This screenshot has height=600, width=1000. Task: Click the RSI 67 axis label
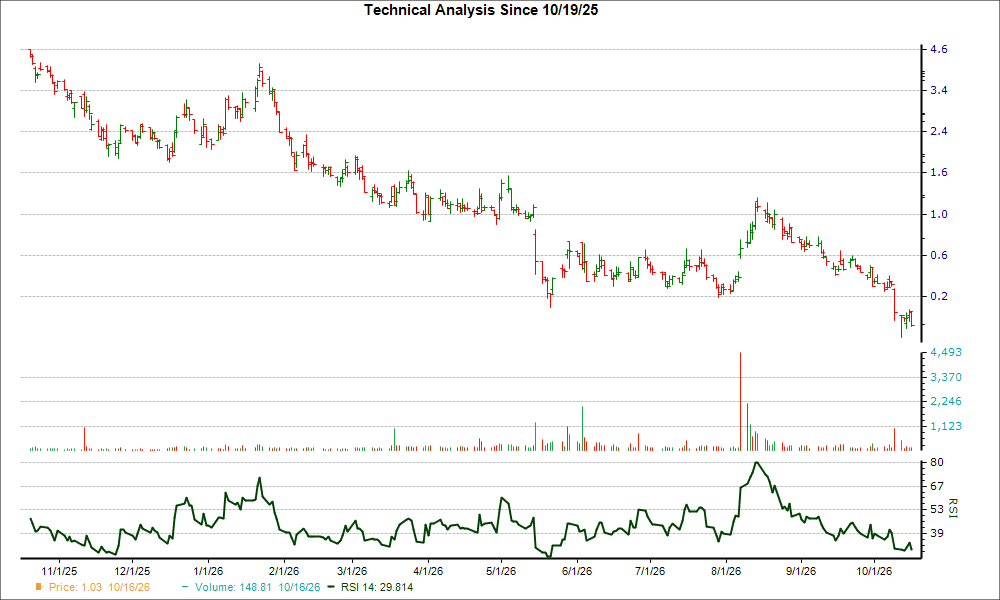(937, 487)
